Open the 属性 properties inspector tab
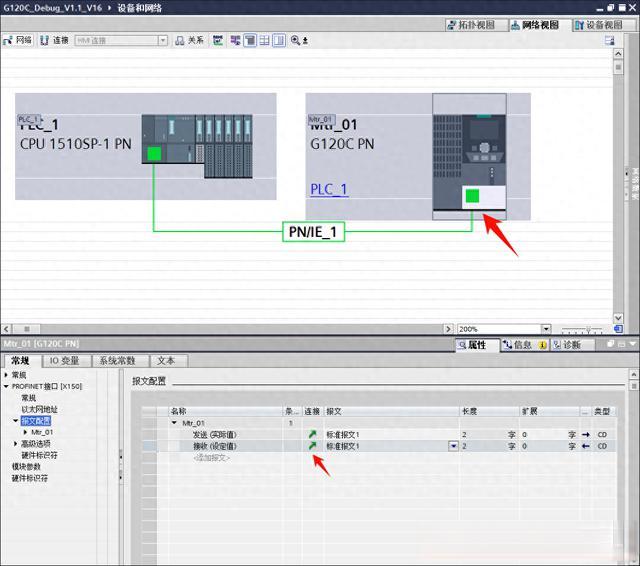The width and height of the screenshot is (640, 566). (477, 345)
